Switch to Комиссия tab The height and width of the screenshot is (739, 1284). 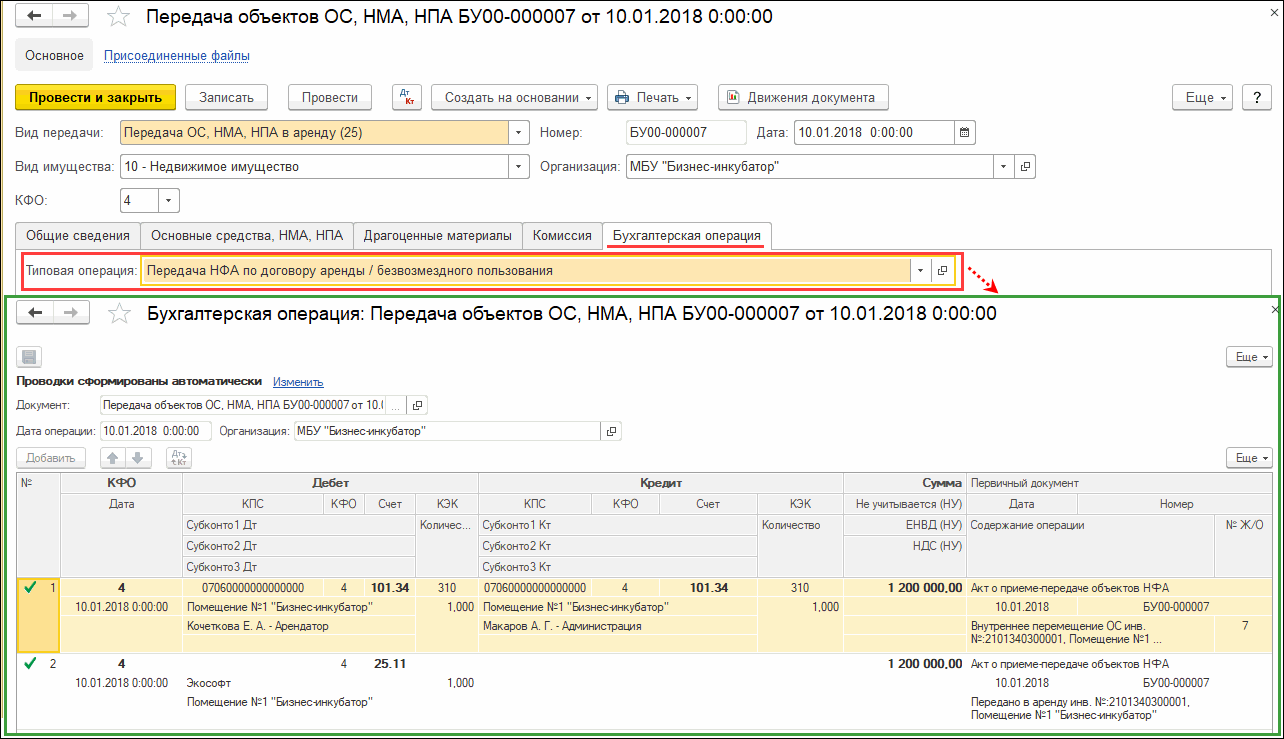564,235
